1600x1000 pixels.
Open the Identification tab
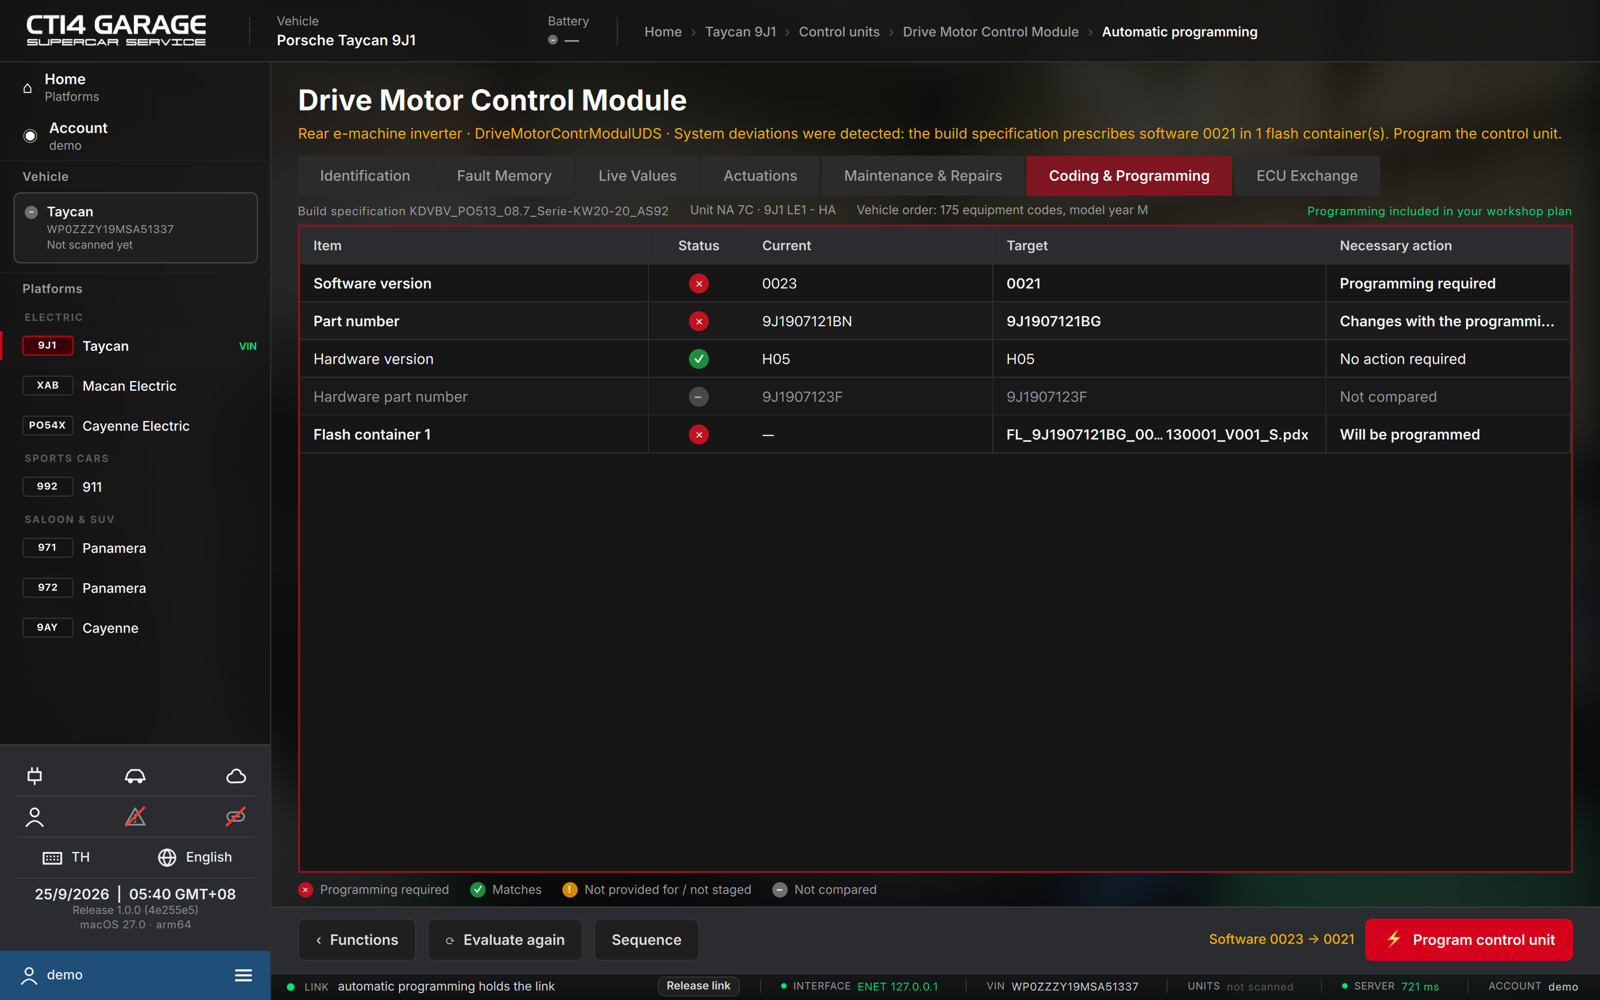(365, 176)
